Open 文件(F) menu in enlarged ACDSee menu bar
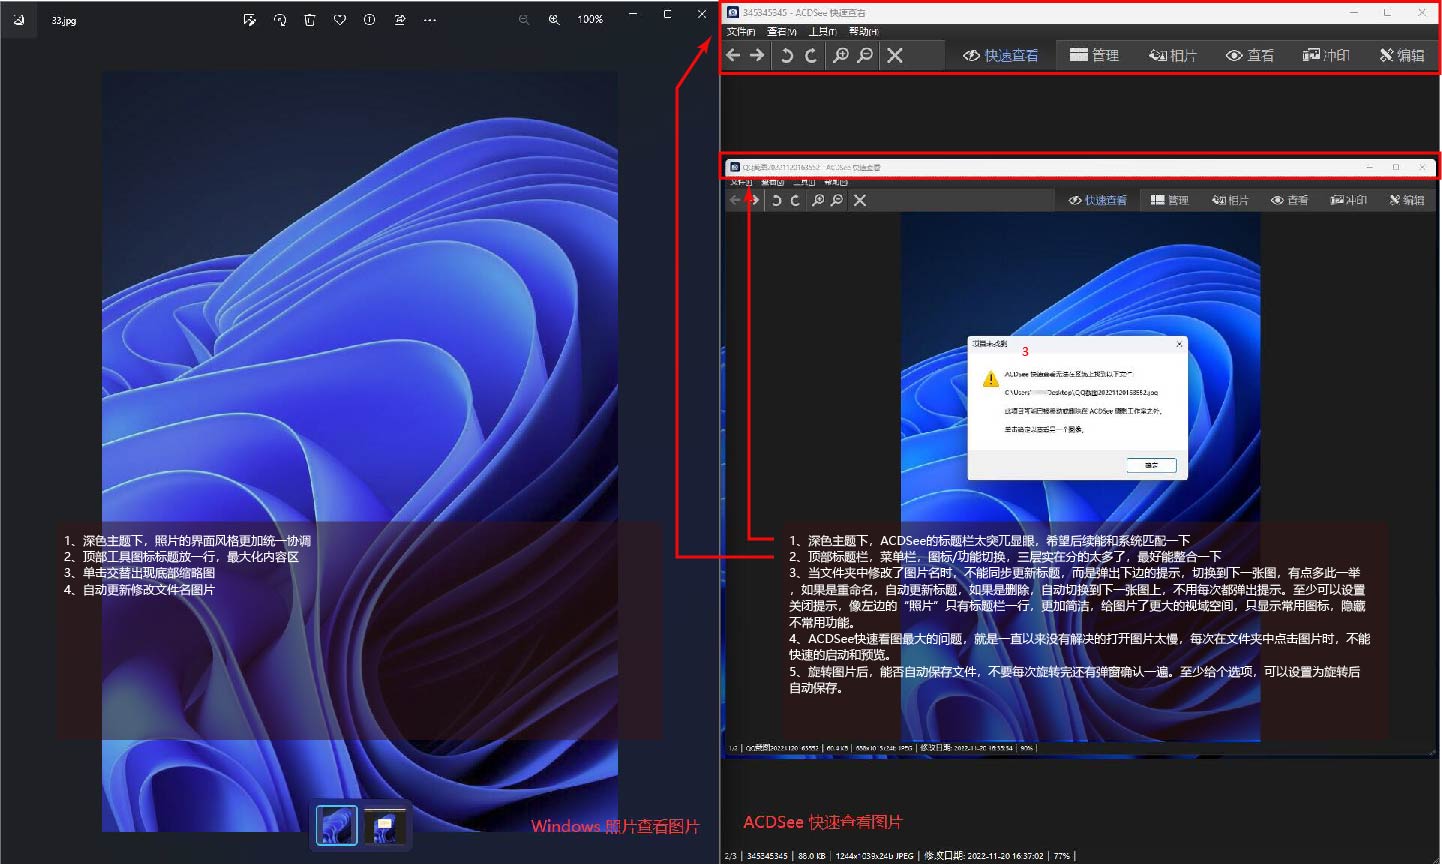 tap(741, 32)
